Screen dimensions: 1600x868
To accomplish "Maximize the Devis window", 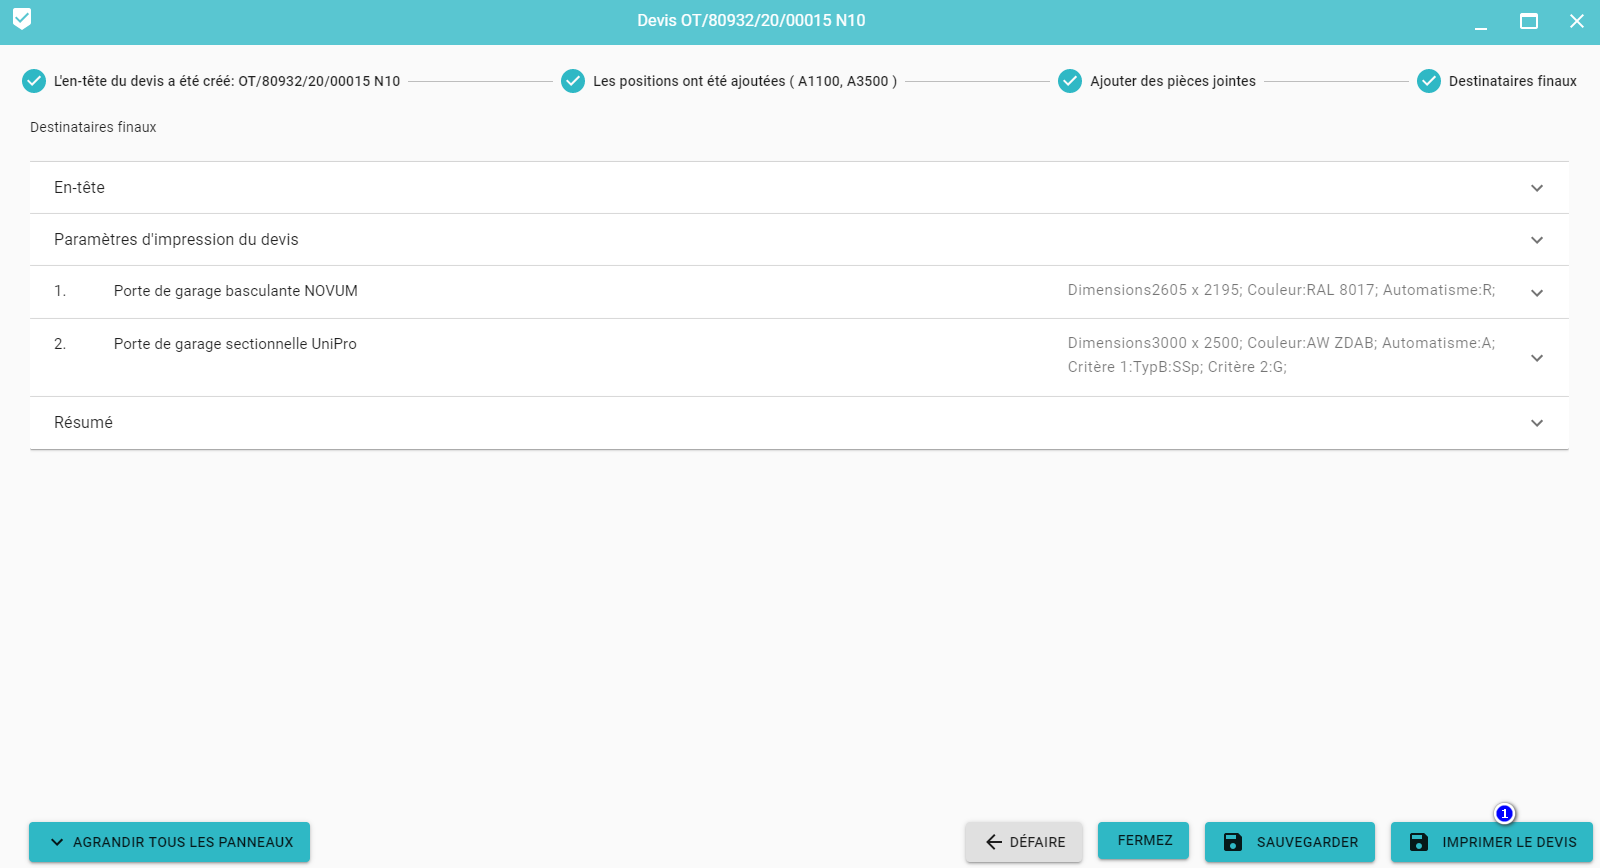I will click(x=1528, y=21).
